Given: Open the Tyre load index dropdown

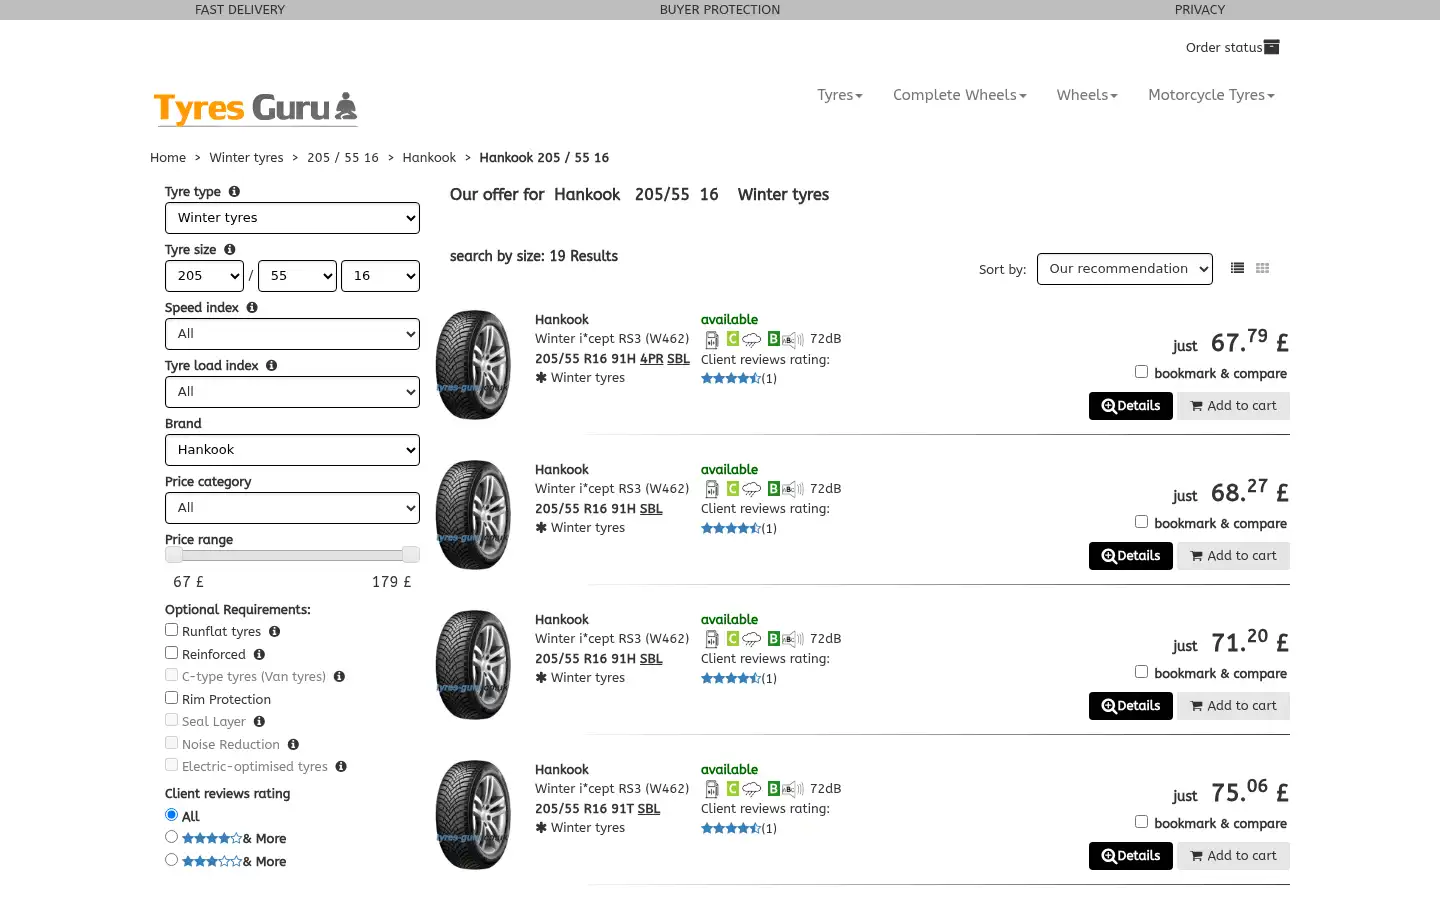Looking at the screenshot, I should (292, 392).
